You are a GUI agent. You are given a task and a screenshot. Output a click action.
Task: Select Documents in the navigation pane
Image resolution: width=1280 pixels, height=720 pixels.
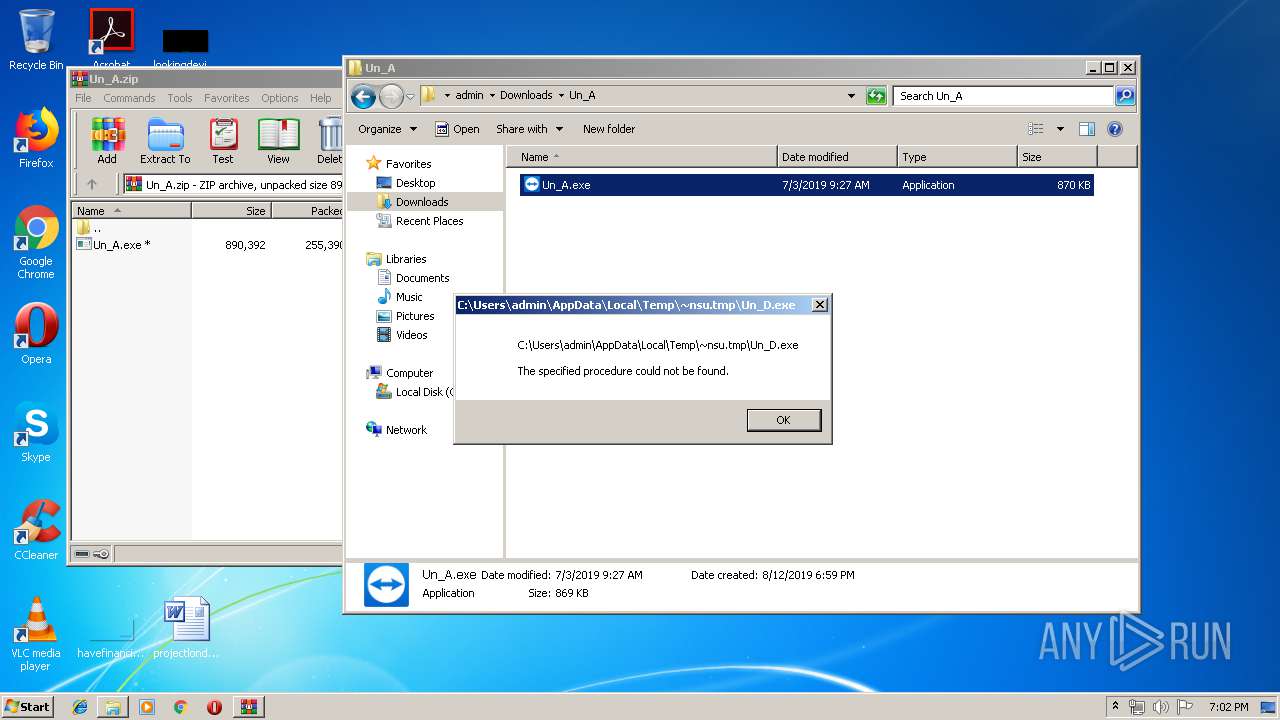(x=413, y=278)
